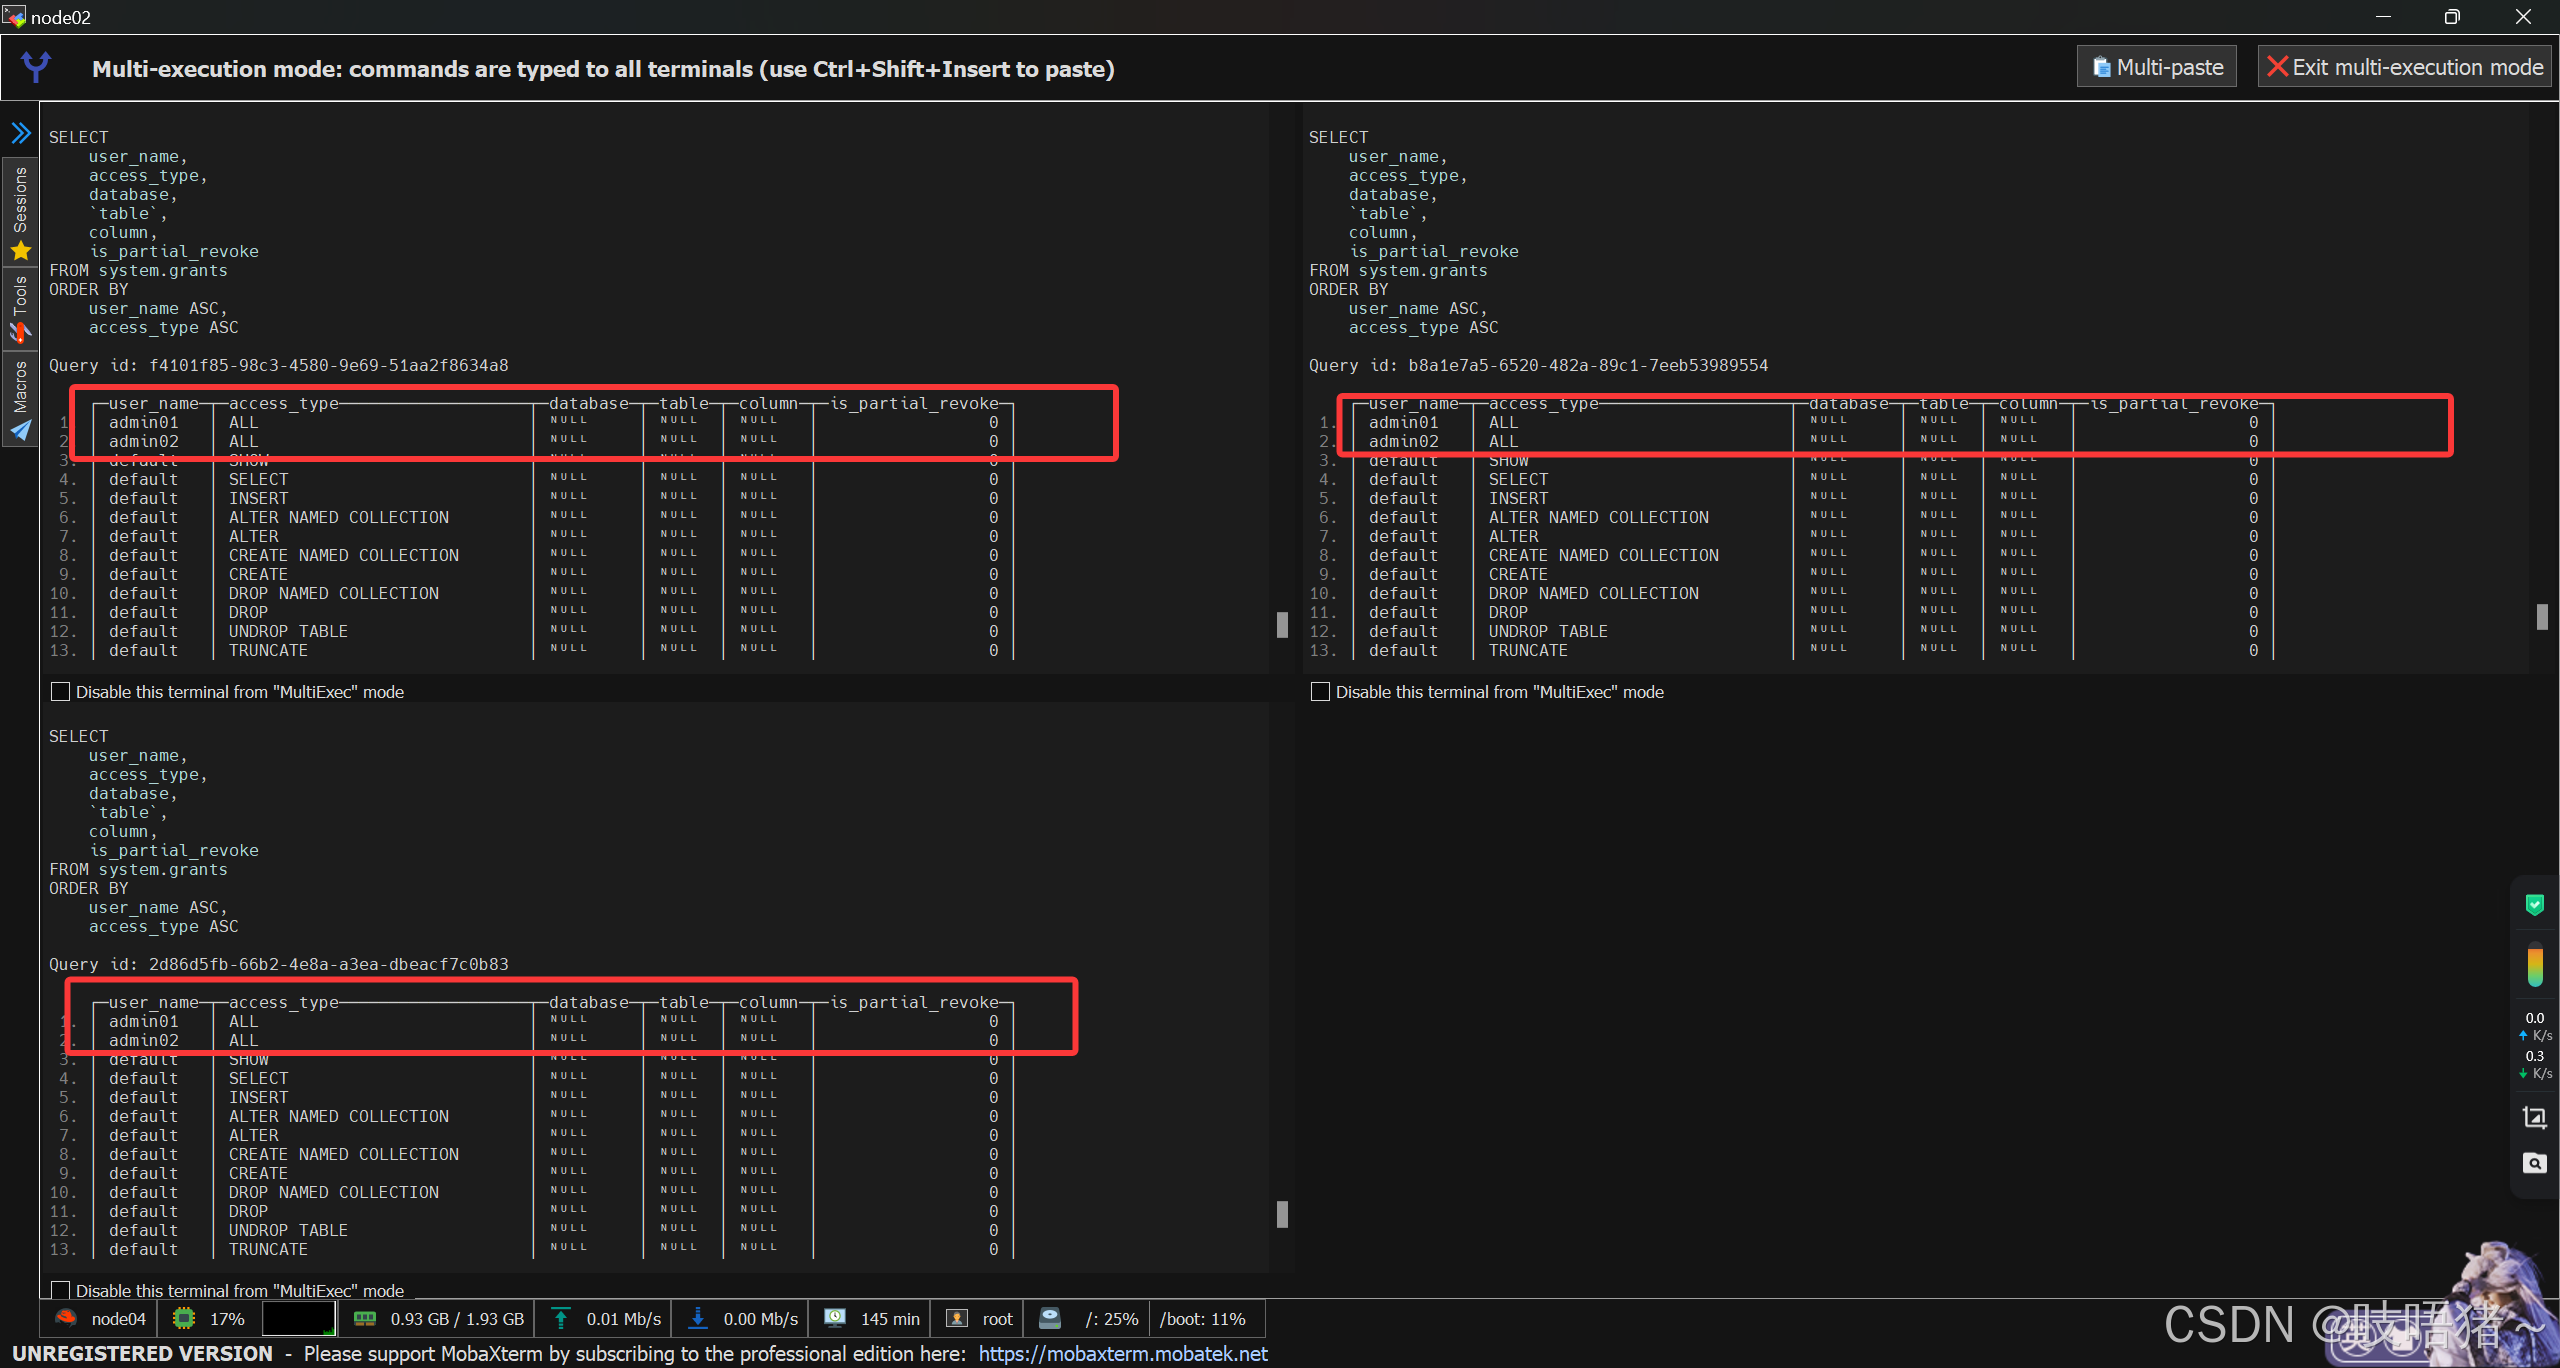The image size is (2560, 1368).
Task: Click the download speed arrow icon
Action: tap(698, 1318)
